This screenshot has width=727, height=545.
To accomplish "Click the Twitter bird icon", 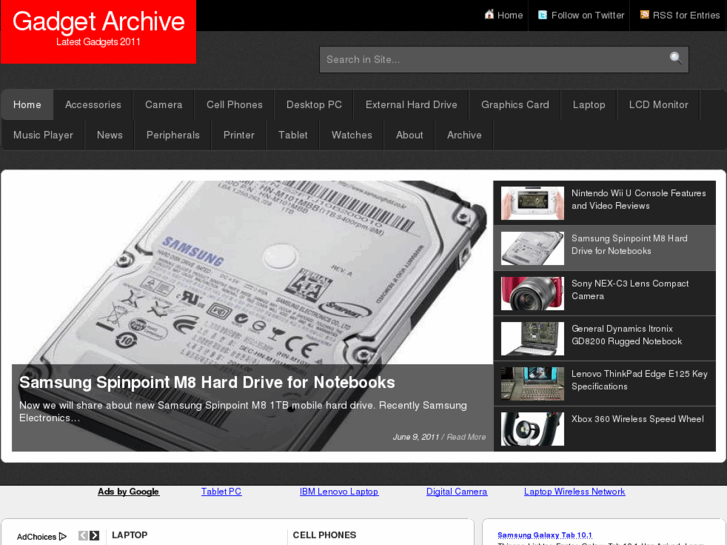I will [x=542, y=15].
